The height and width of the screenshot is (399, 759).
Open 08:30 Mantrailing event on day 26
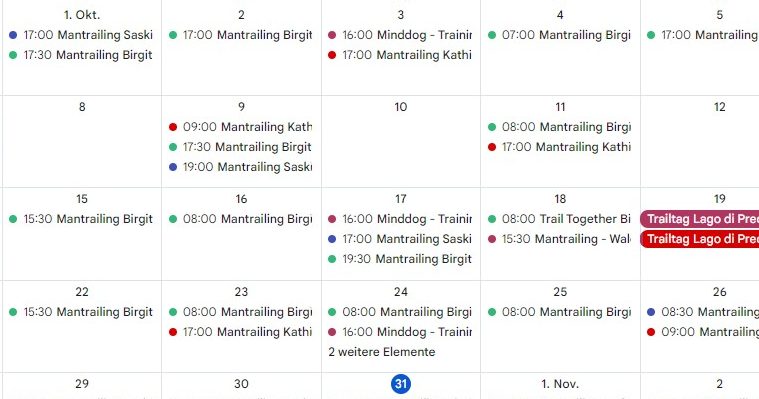coord(701,312)
